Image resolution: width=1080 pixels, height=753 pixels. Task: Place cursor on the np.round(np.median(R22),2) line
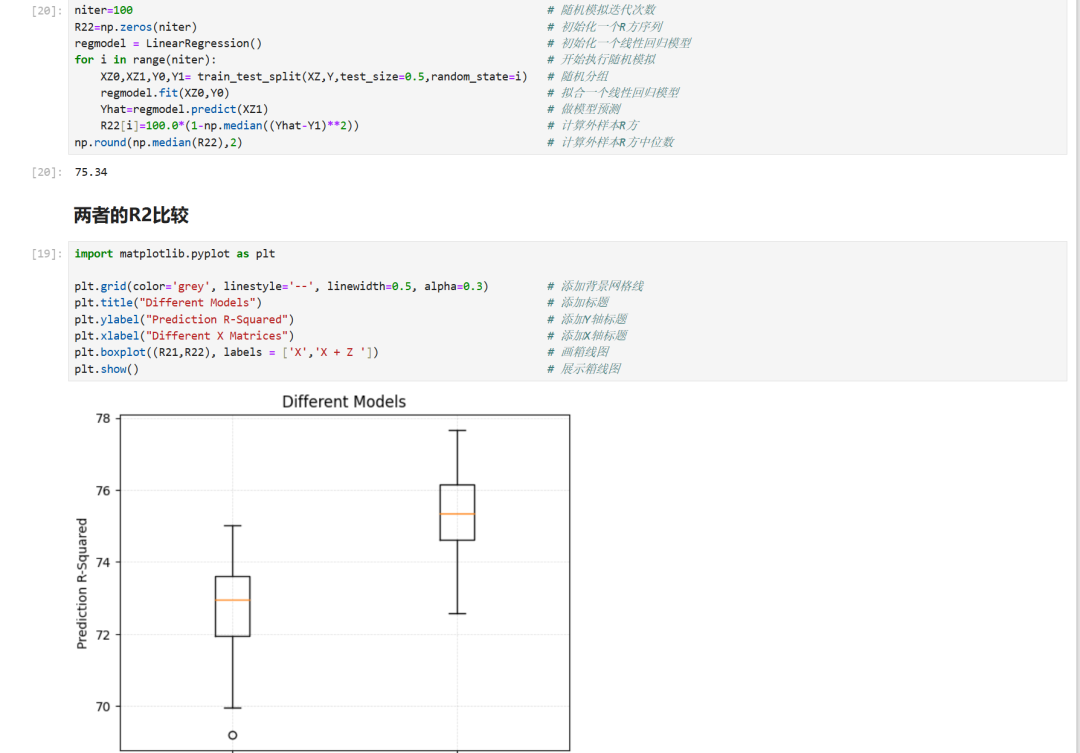point(158,142)
